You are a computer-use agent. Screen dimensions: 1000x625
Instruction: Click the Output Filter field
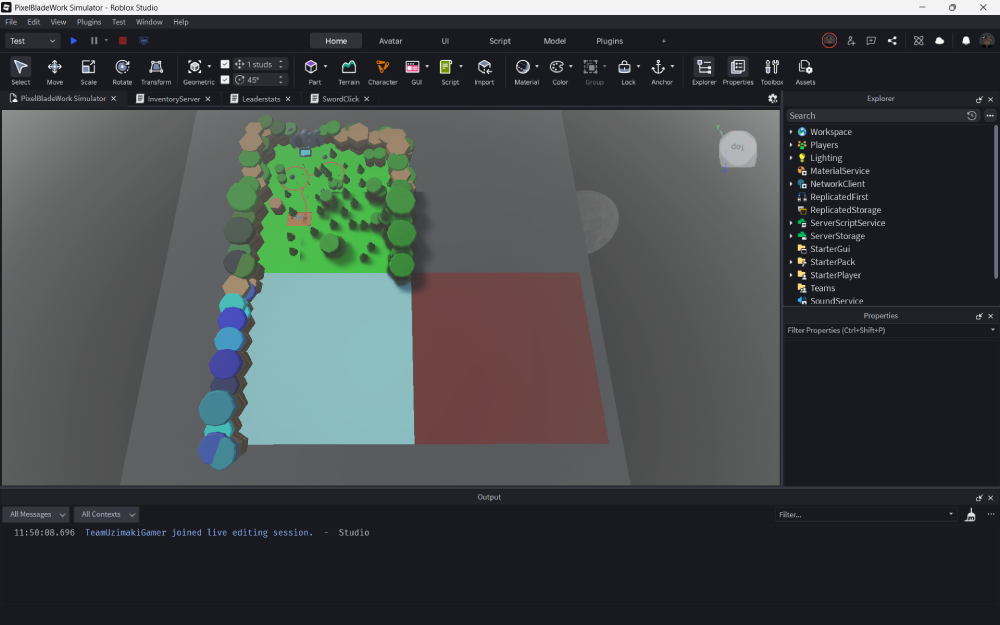pos(865,515)
